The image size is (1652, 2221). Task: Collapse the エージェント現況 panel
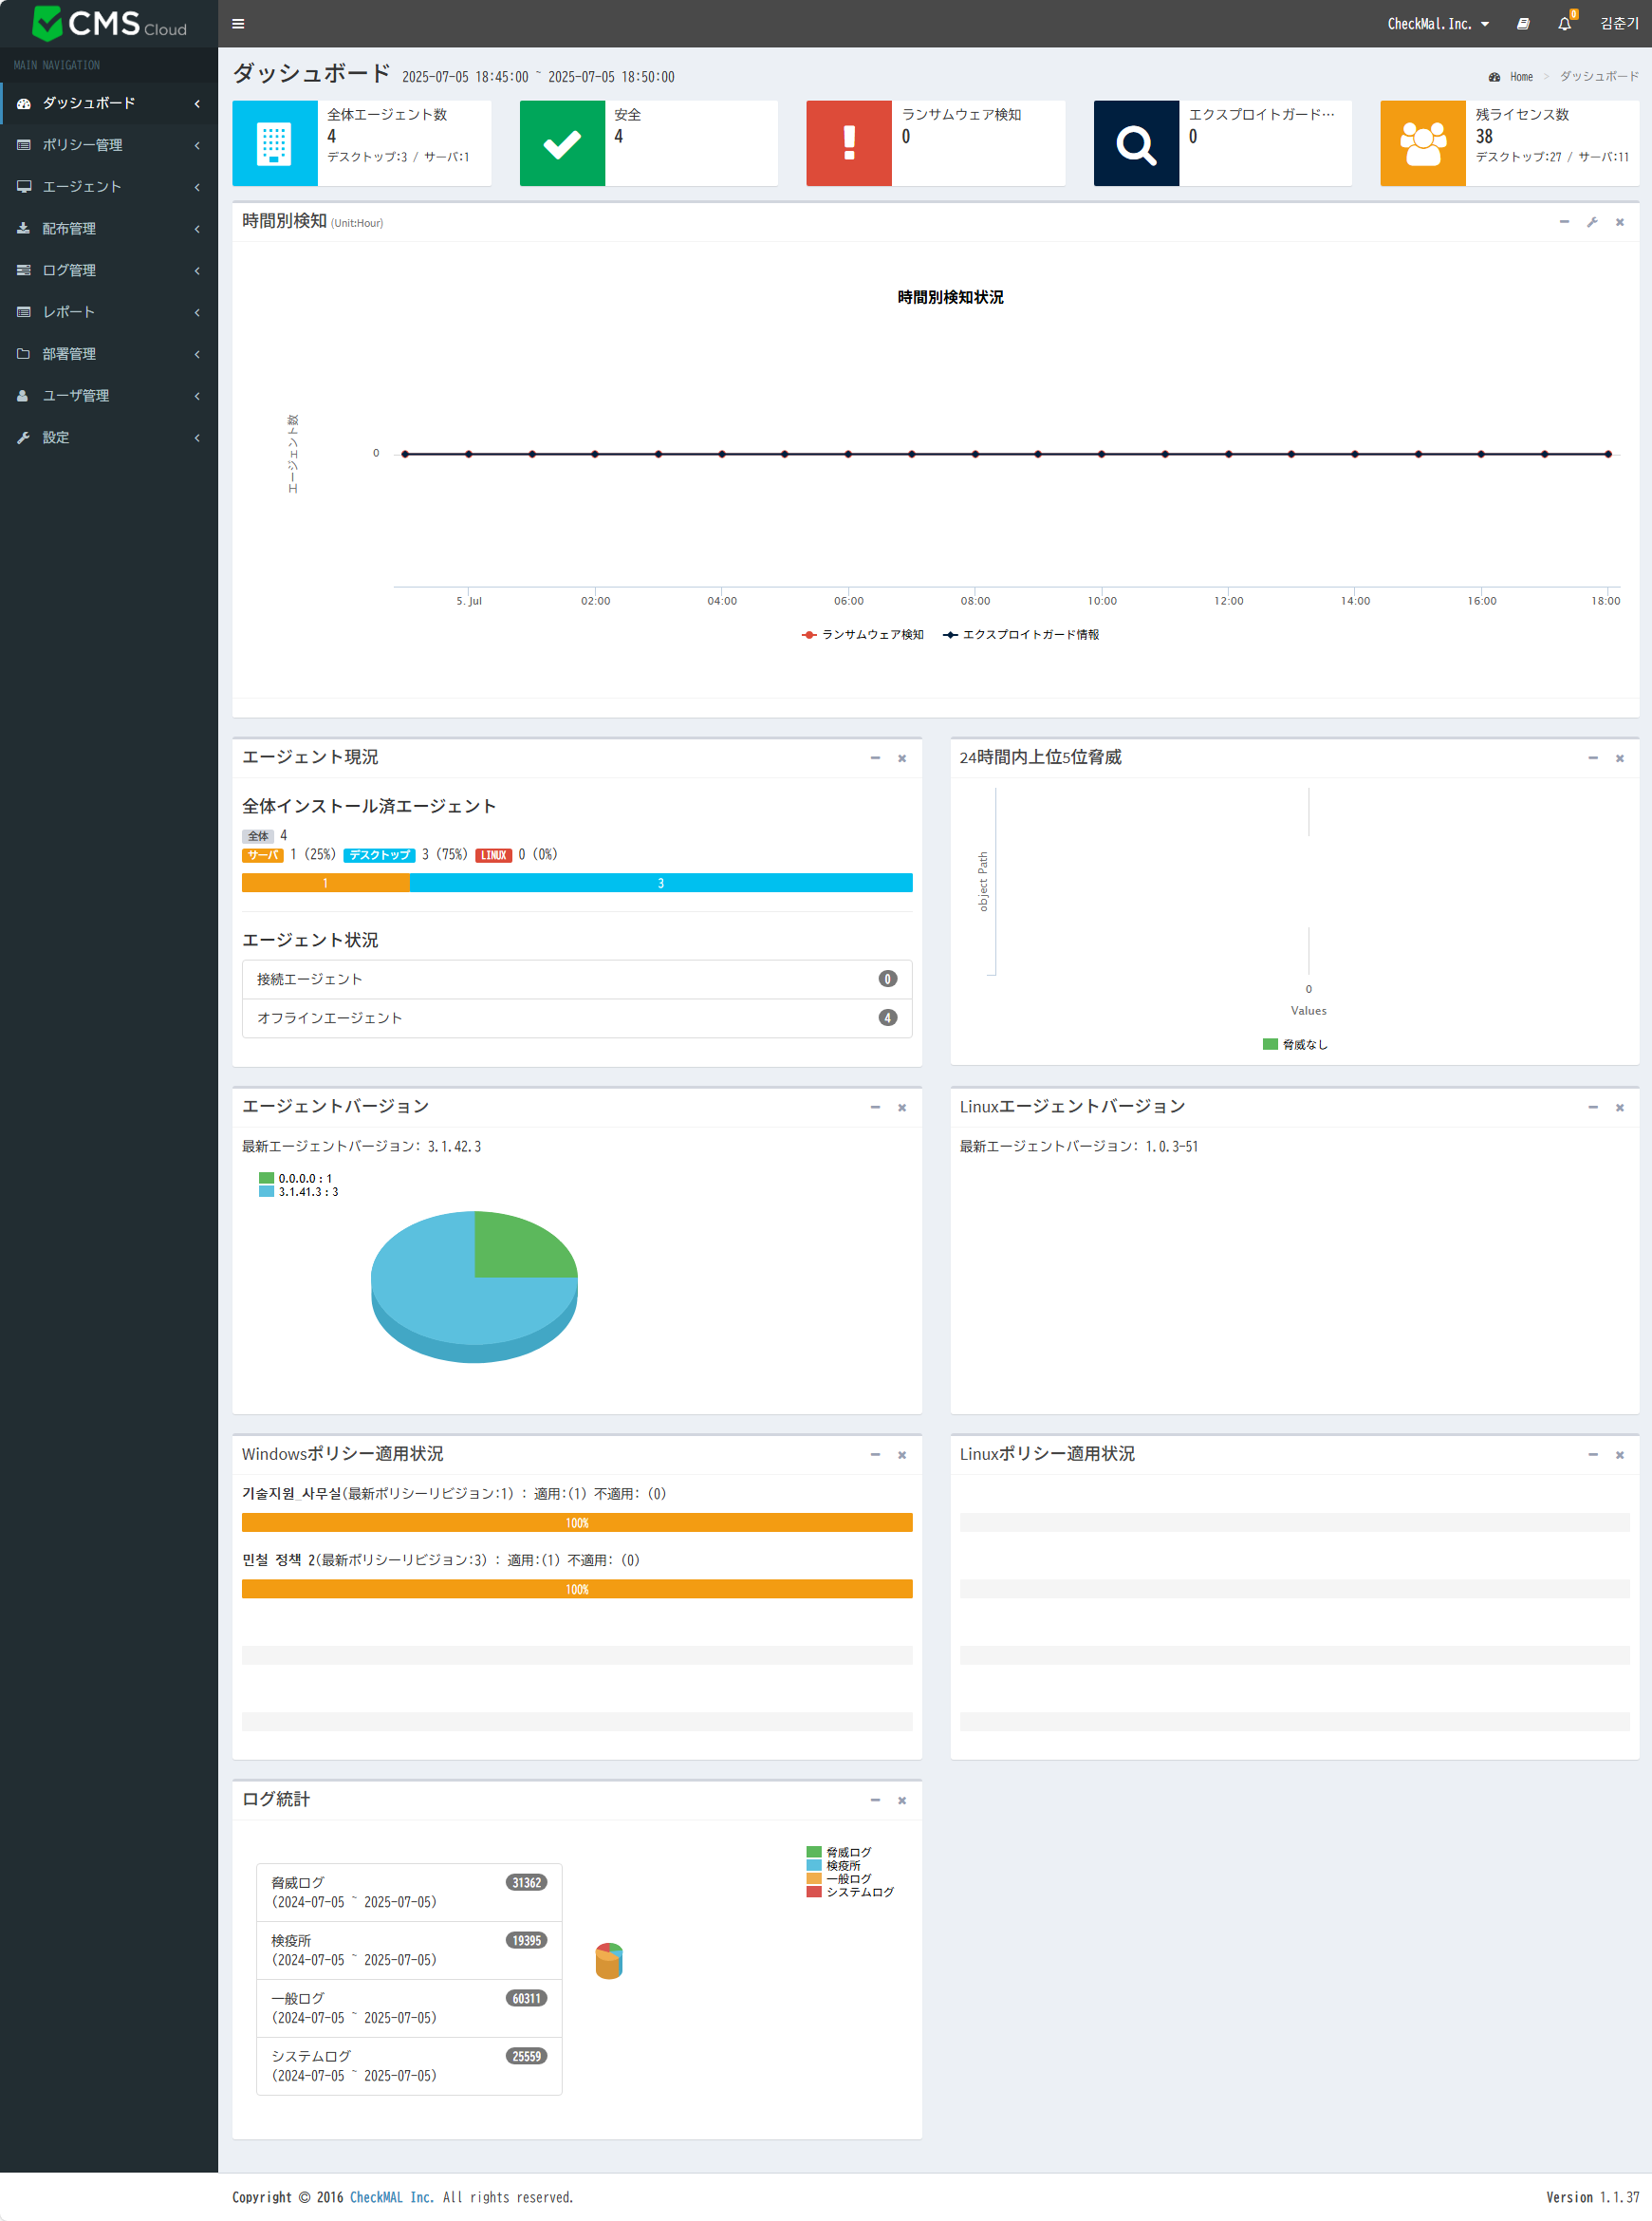click(875, 758)
